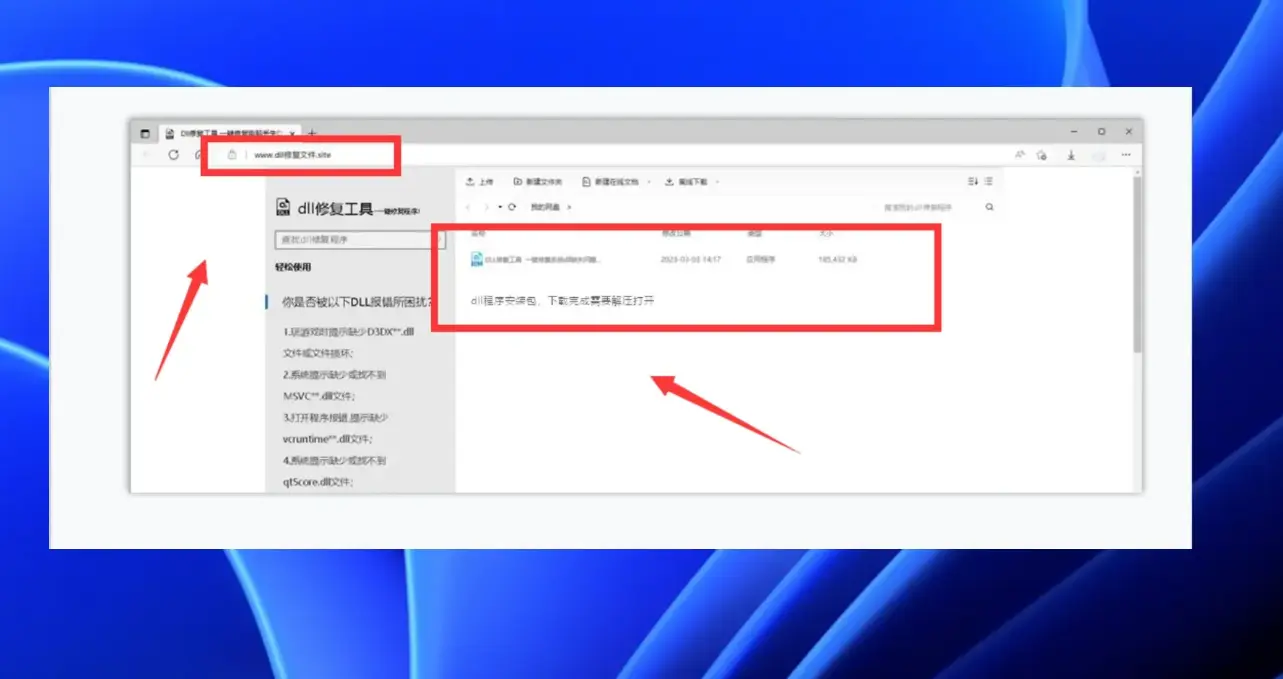Click the 你是否被以下DLL报错所困扰 heading
Screen dimensions: 1283x679
click(357, 301)
